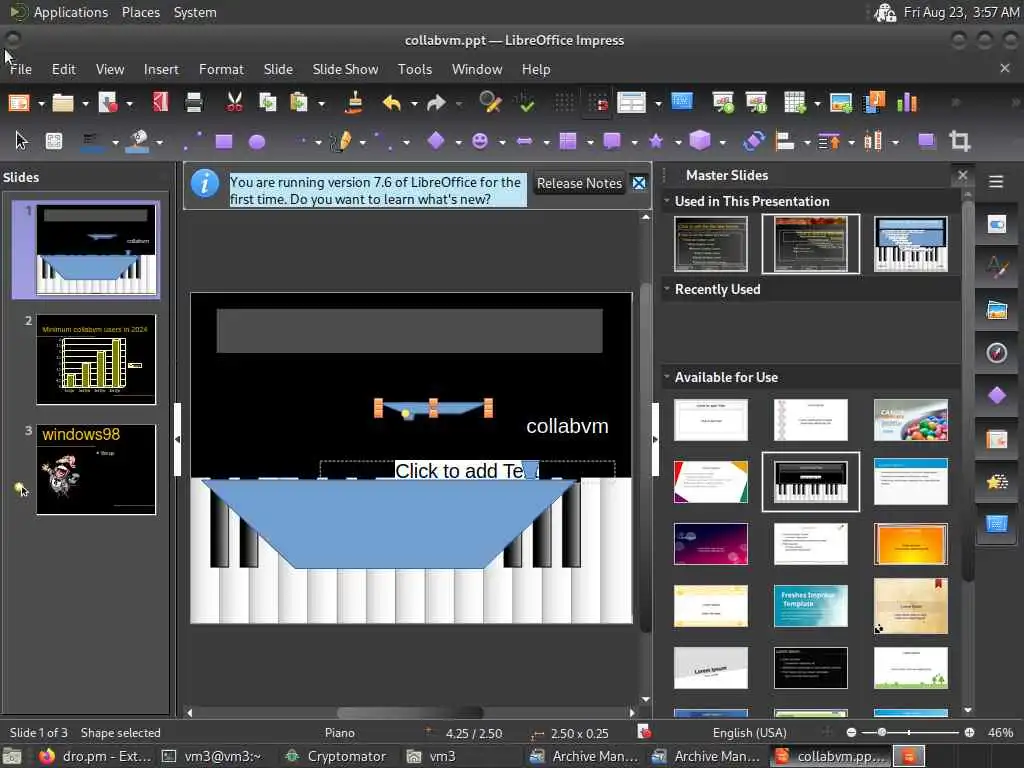Open the Stars and Banners dropdown
Image resolution: width=1024 pixels, height=768 pixels.
click(x=678, y=142)
